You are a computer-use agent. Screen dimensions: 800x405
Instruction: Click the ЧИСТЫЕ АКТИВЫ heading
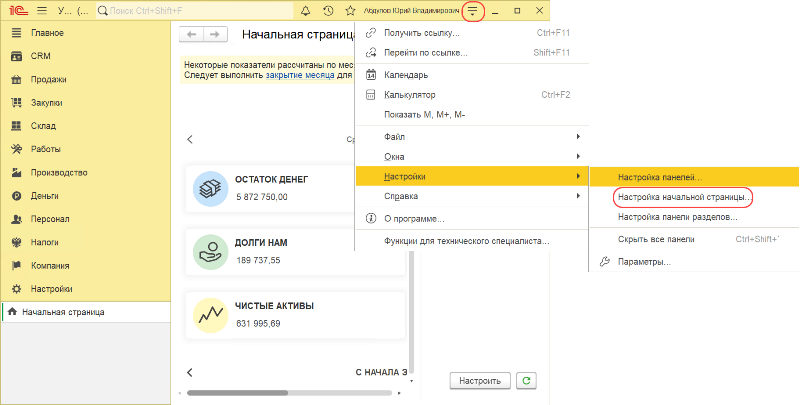coord(274,306)
